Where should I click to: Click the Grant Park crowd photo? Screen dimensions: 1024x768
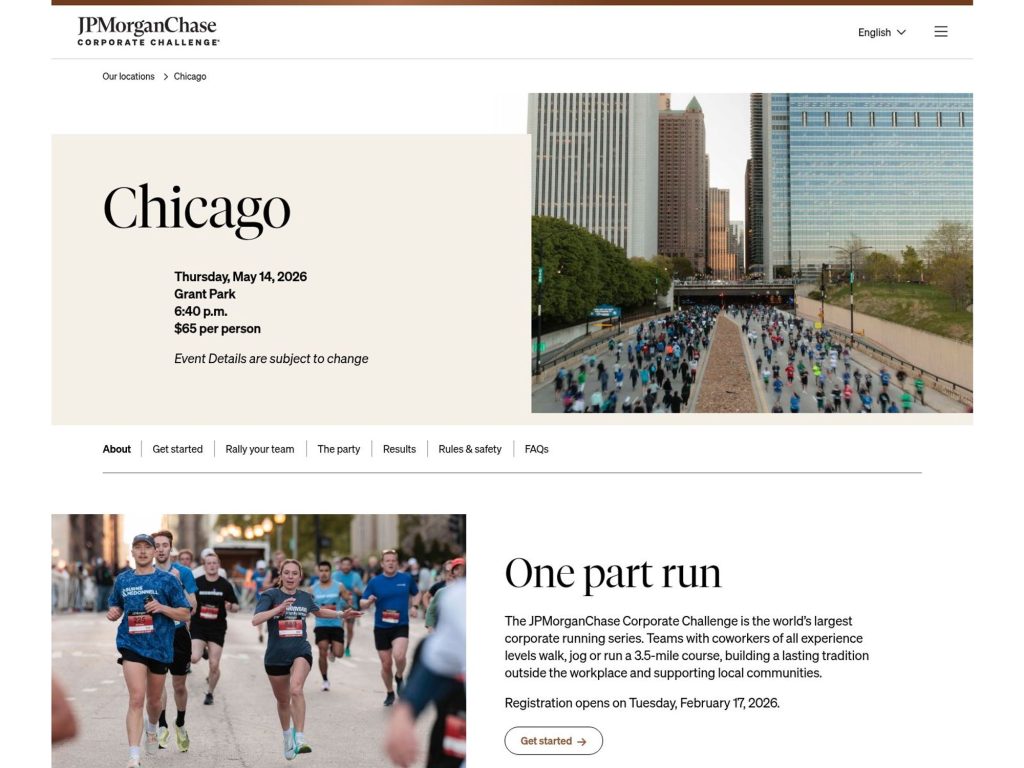tap(750, 253)
